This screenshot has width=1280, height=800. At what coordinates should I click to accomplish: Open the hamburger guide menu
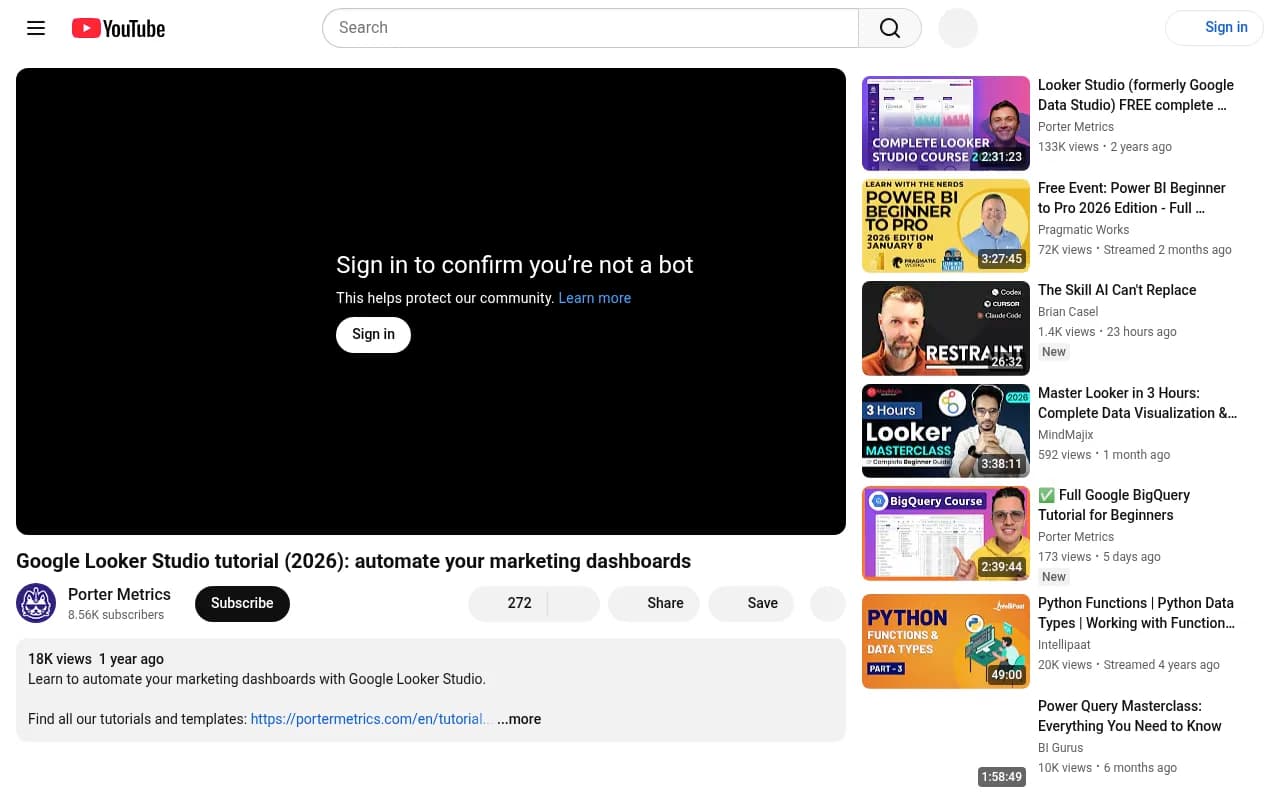(x=36, y=28)
